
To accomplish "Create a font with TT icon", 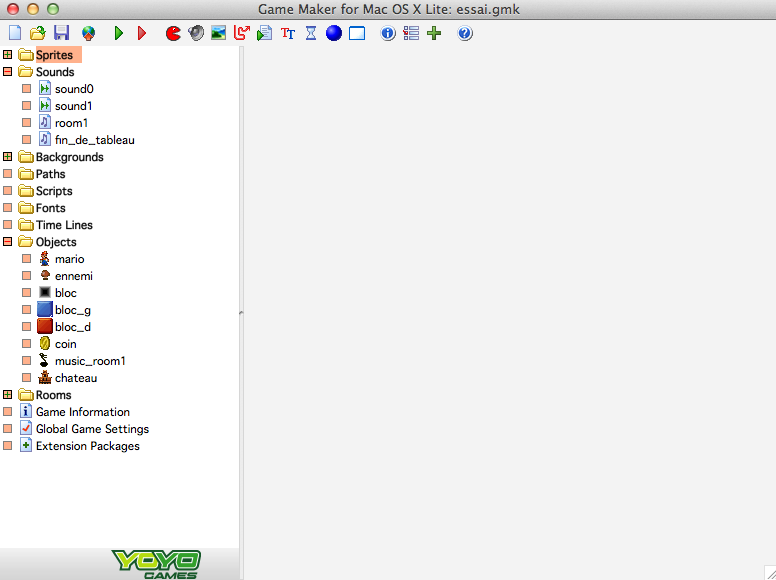I will tap(288, 33).
